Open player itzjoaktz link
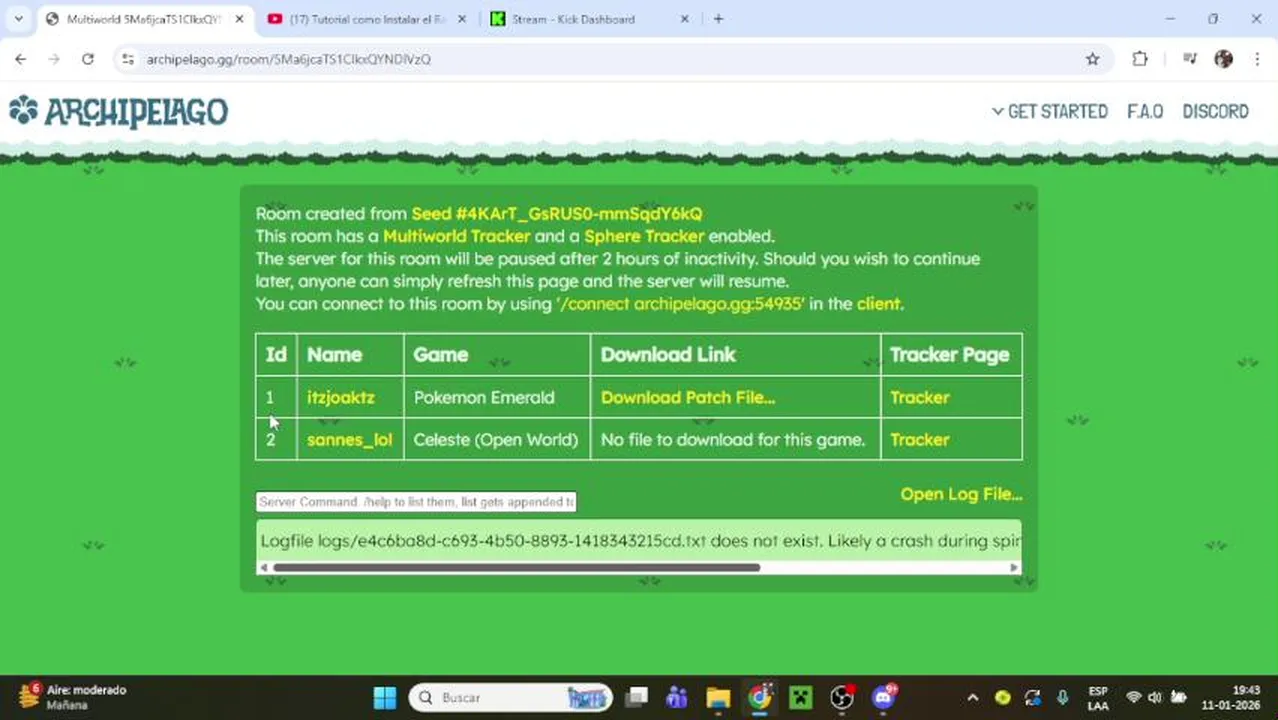The image size is (1278, 720). click(340, 397)
